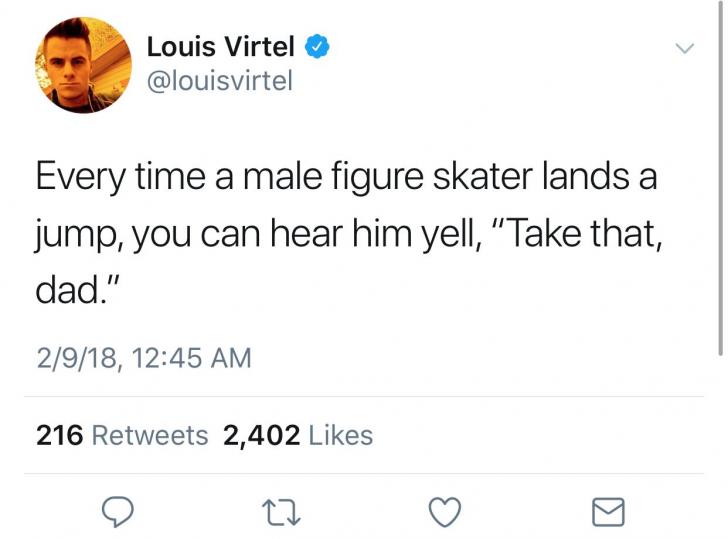The width and height of the screenshot is (728, 539).
Task: Click the Louis Virtel display name
Action: point(221,46)
